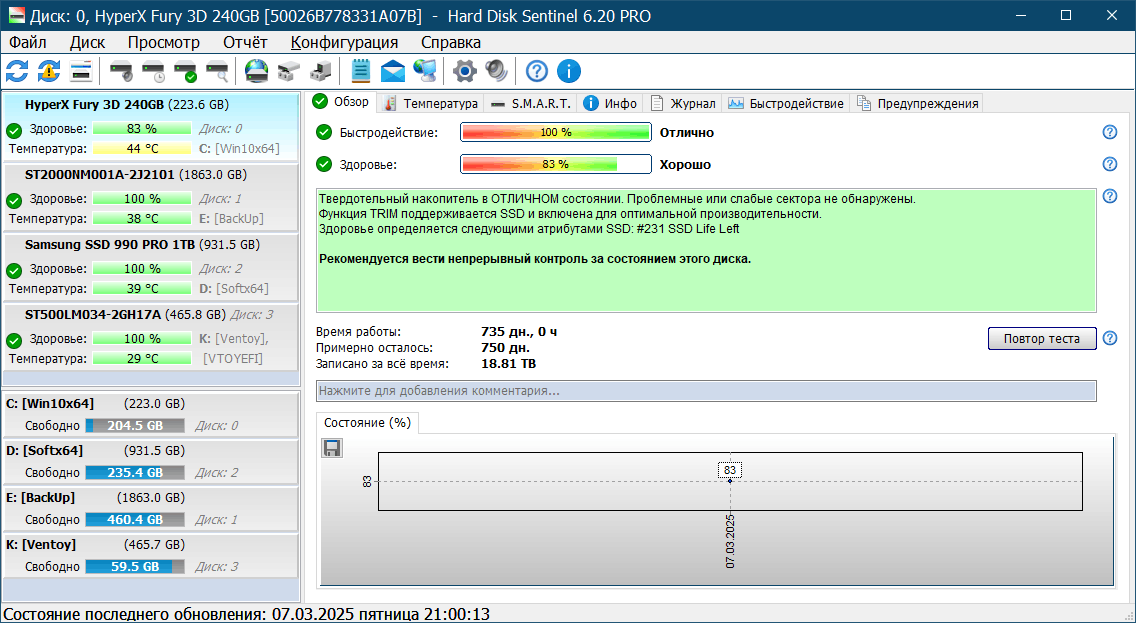1136x623 pixels.
Task: Click the help icon beside the Повтор теста button
Action: (x=1109, y=338)
